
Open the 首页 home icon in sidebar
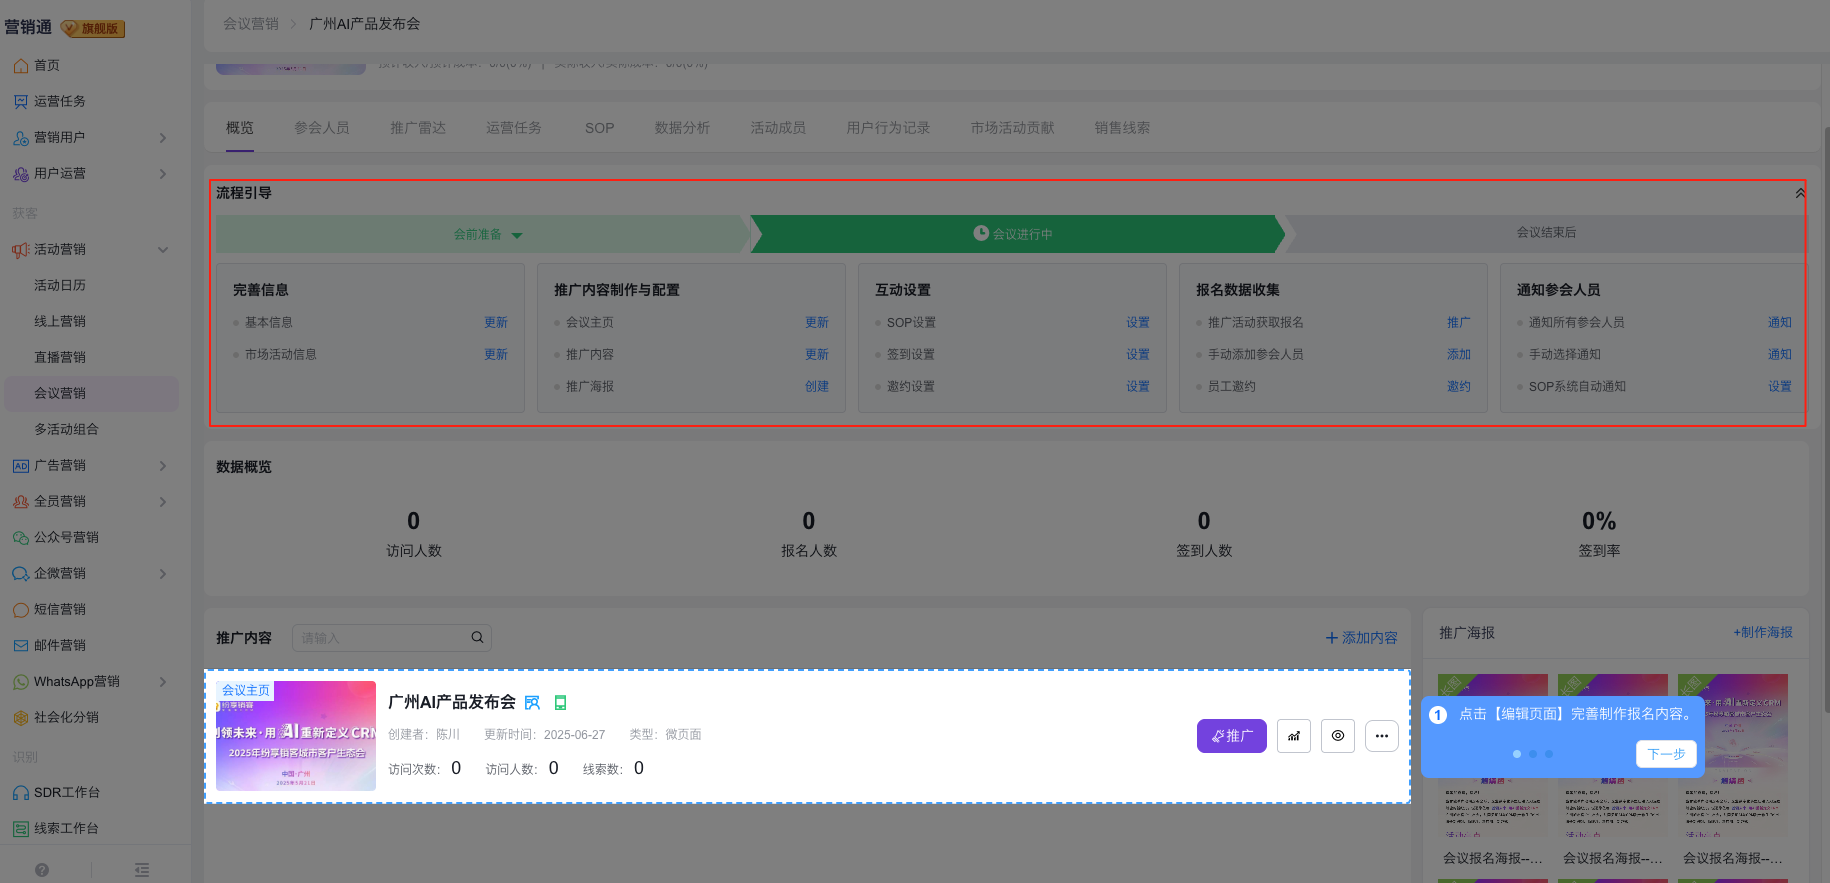coord(20,66)
